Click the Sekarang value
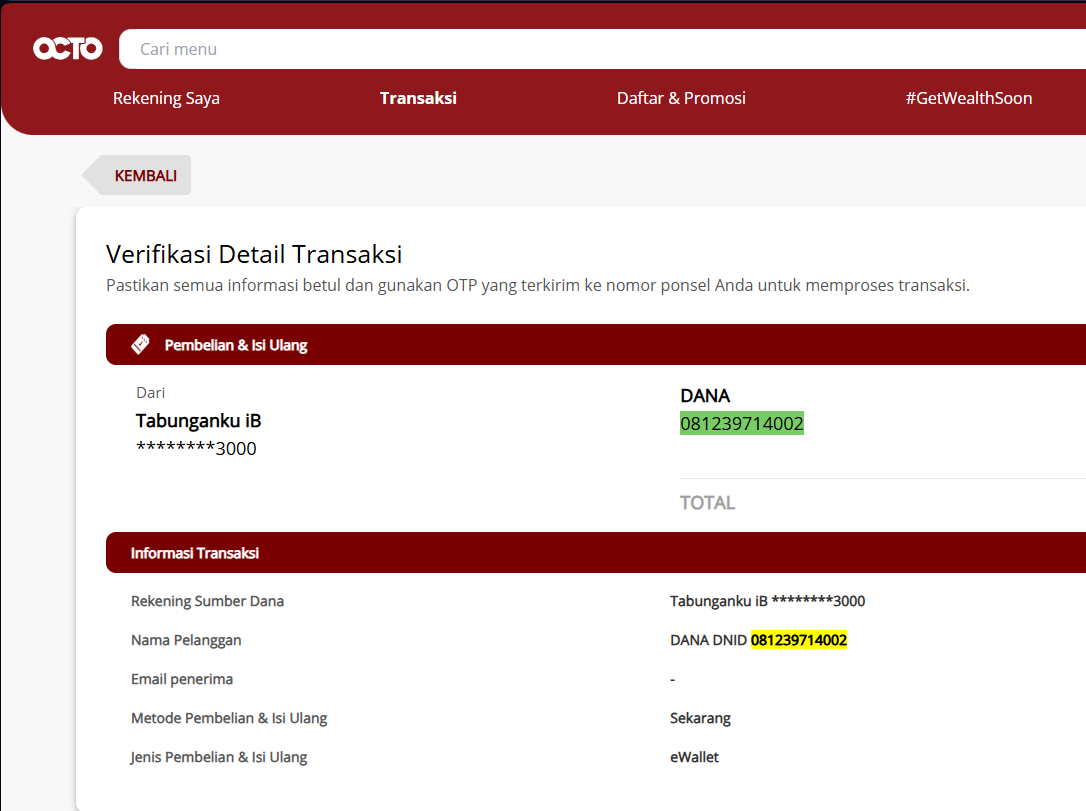The image size is (1086, 811). (x=700, y=718)
